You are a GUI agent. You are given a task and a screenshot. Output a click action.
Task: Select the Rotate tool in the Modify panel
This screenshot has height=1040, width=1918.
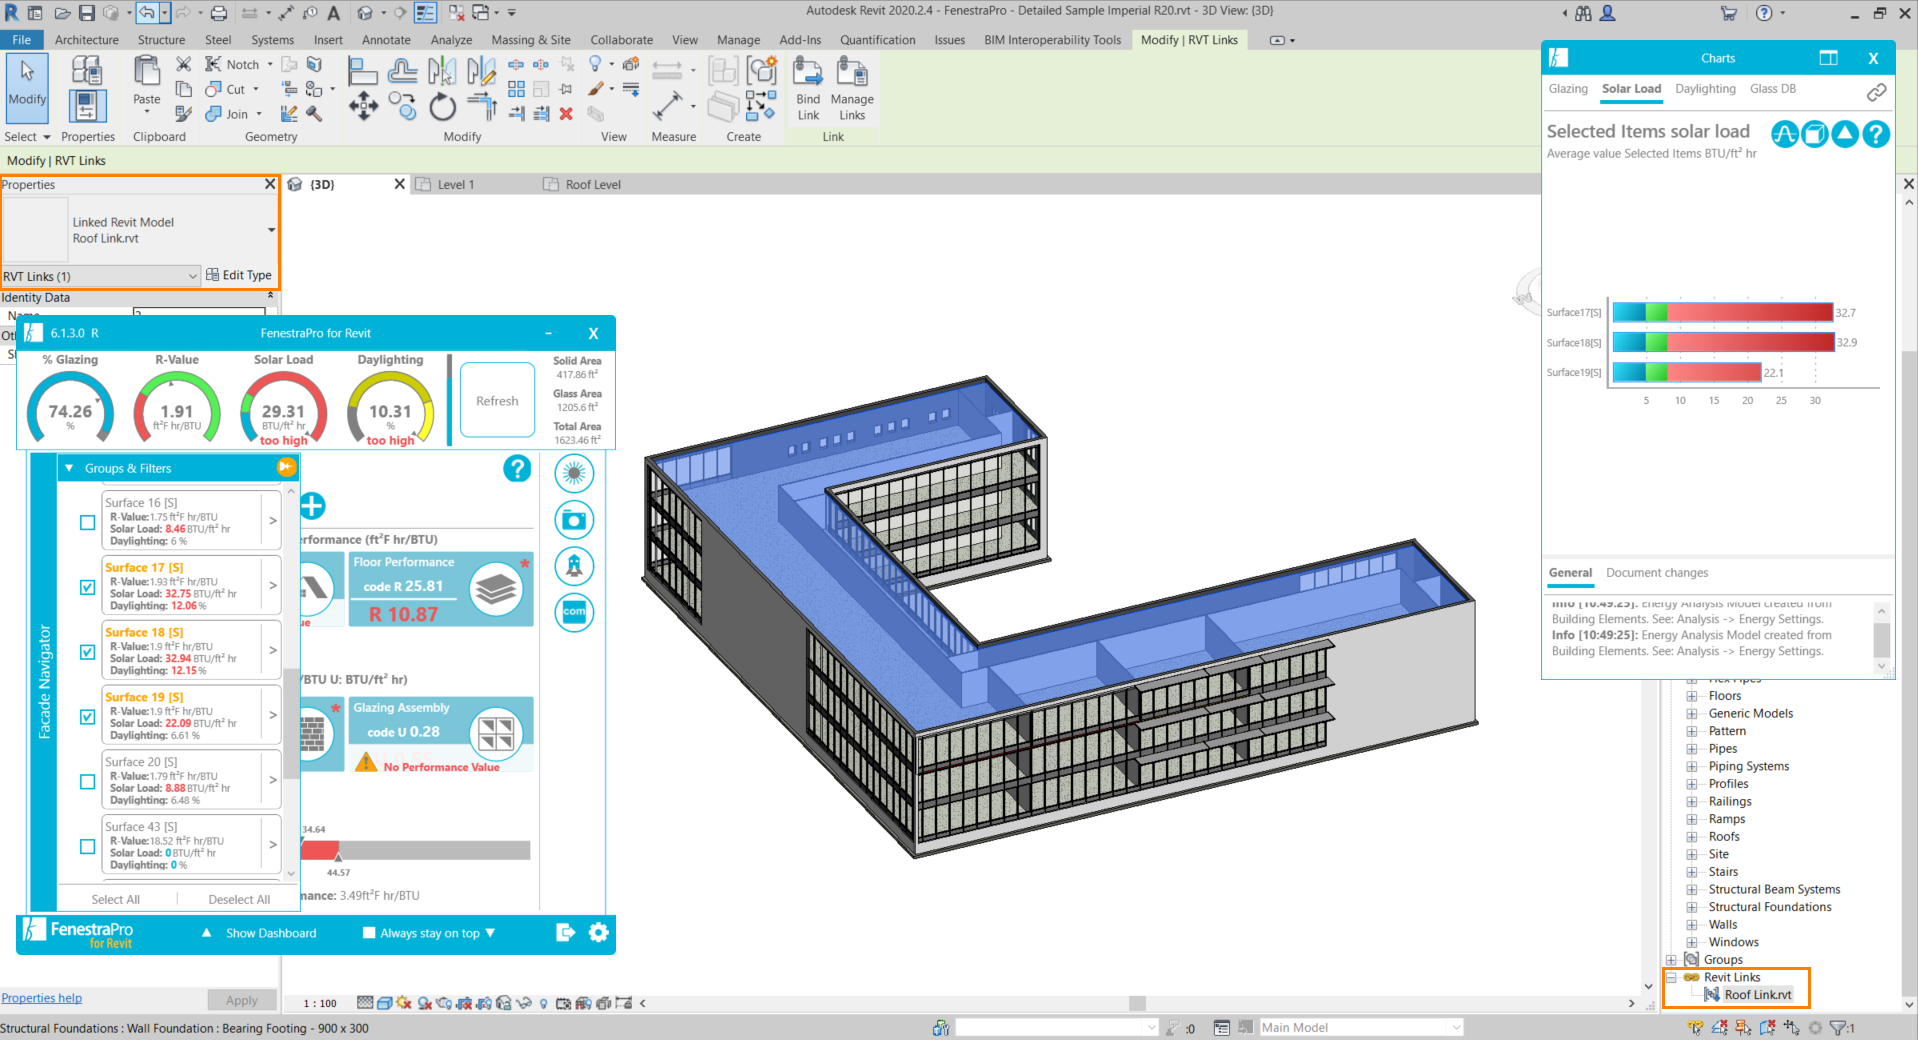pos(442,106)
